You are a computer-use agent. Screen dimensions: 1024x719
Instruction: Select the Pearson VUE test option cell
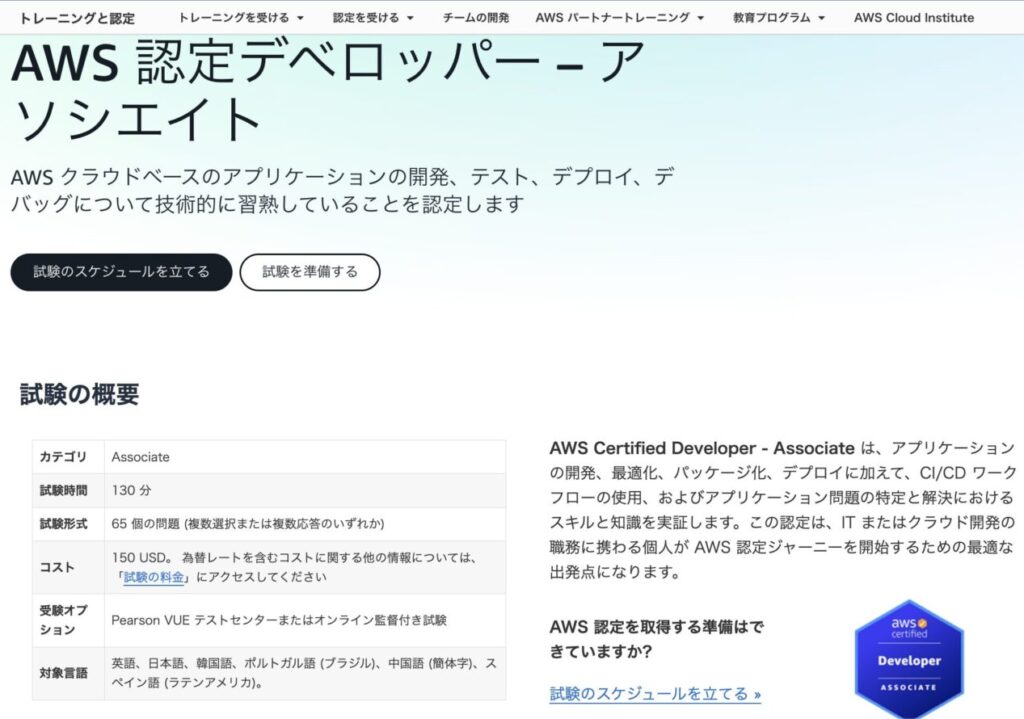point(305,620)
